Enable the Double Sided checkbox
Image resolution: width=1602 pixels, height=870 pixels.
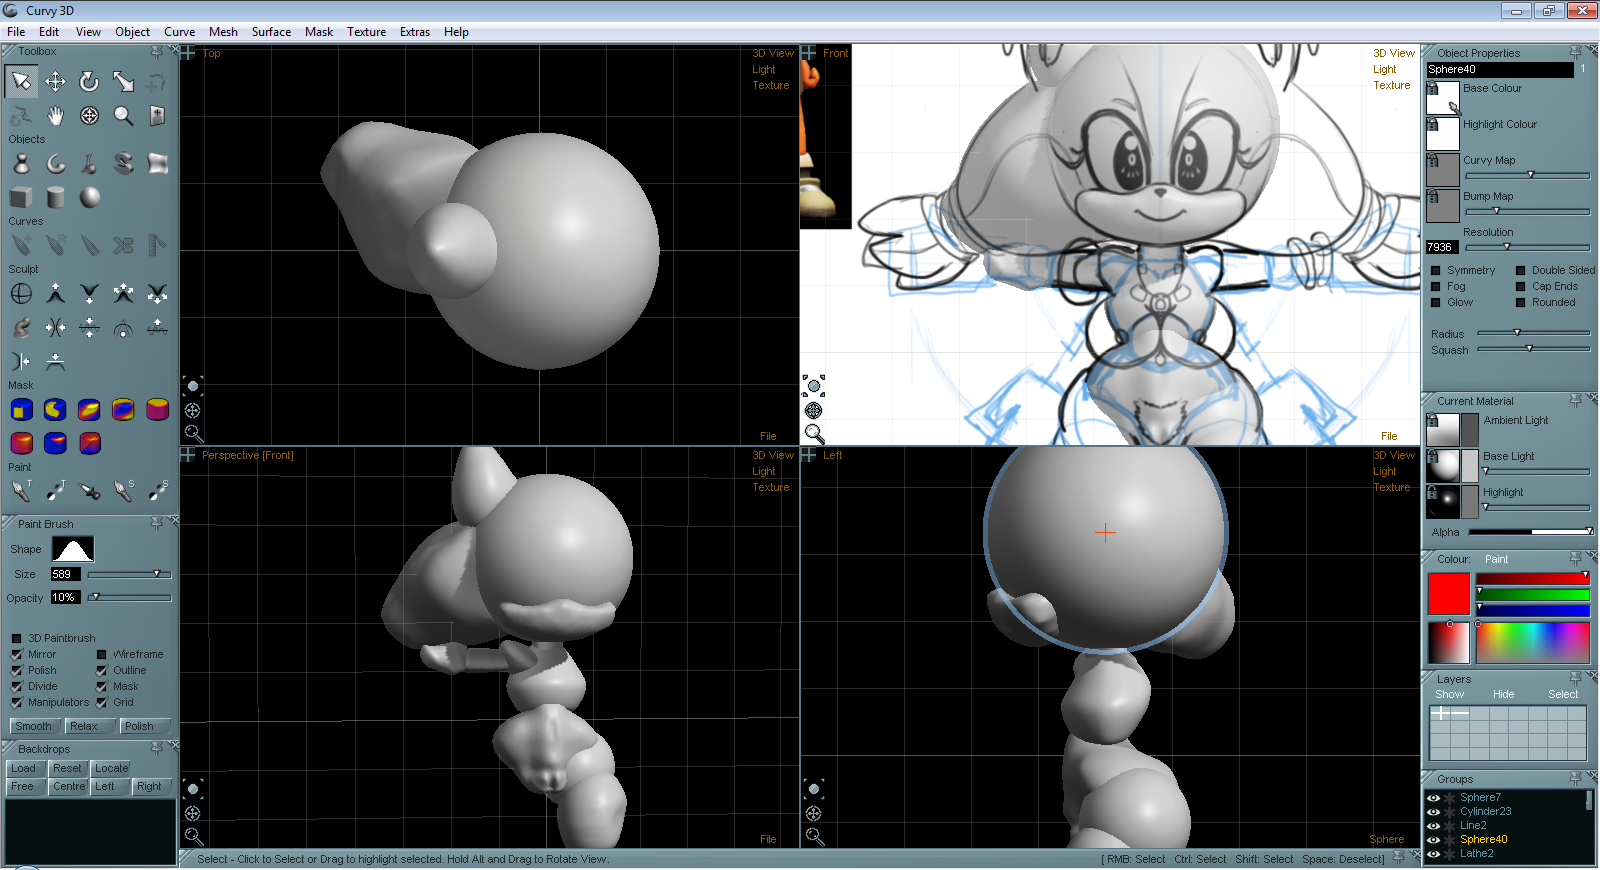point(1521,270)
